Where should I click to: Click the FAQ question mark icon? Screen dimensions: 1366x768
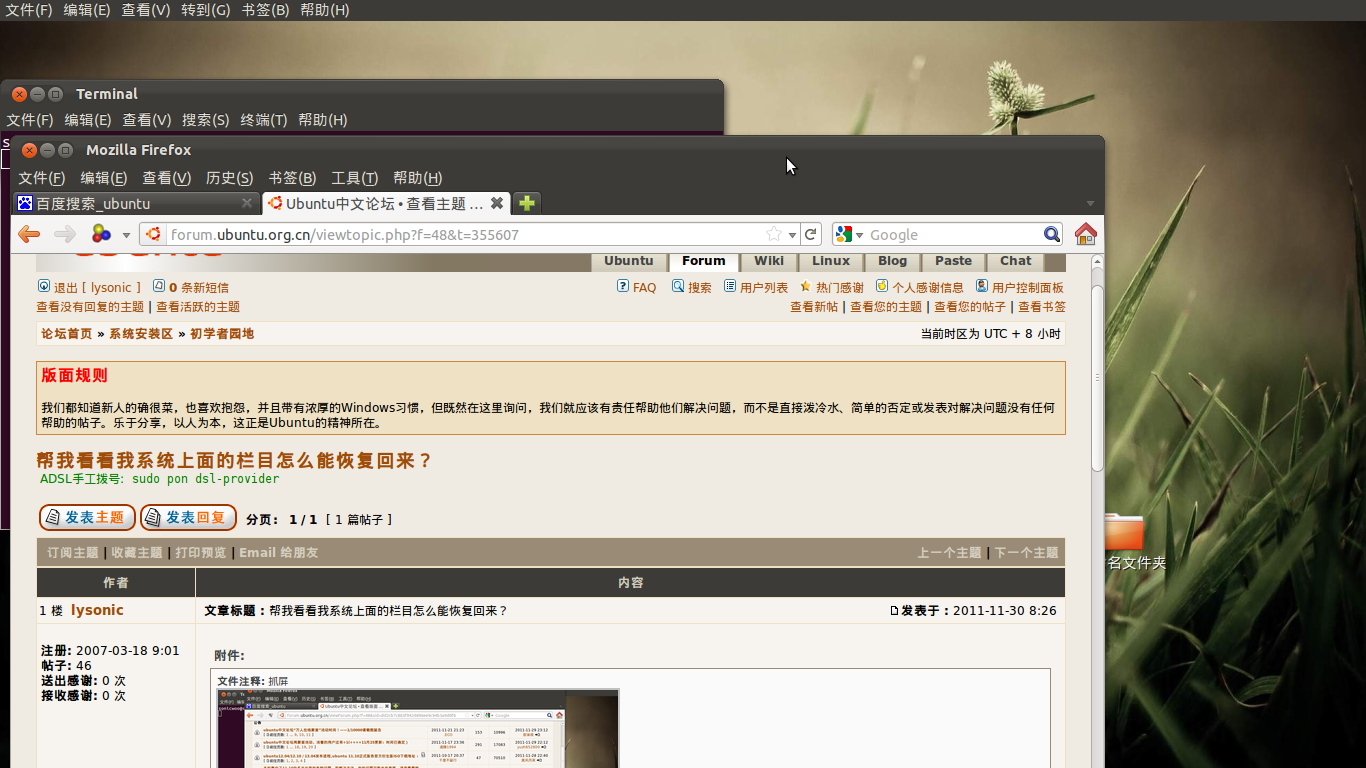click(623, 286)
